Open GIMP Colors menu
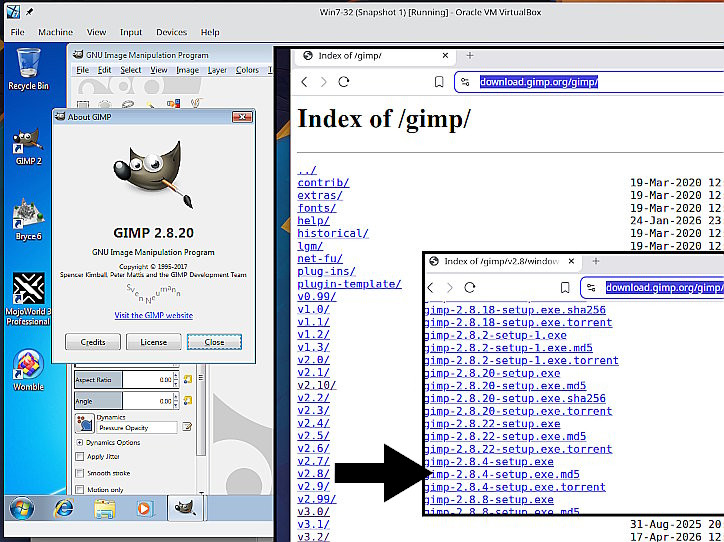The height and width of the screenshot is (542, 724). point(247,70)
